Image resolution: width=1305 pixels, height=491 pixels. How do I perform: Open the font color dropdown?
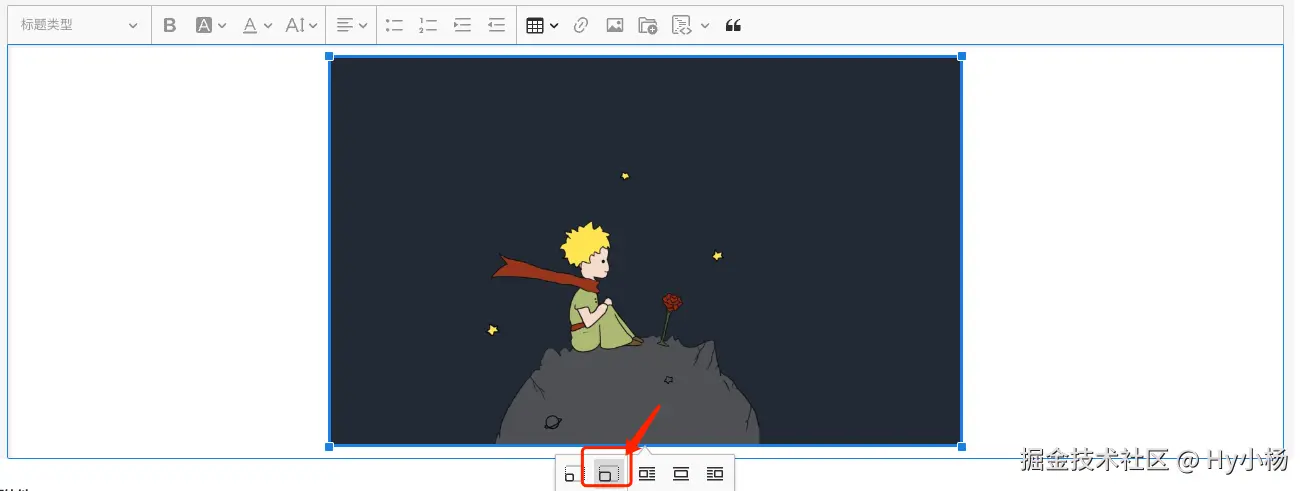point(257,25)
